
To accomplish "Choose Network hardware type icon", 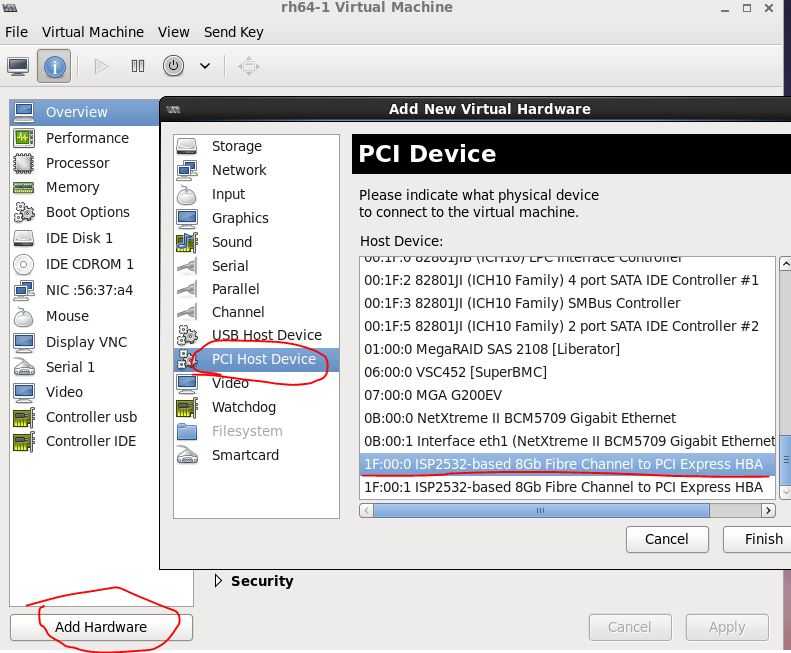I will pos(187,170).
